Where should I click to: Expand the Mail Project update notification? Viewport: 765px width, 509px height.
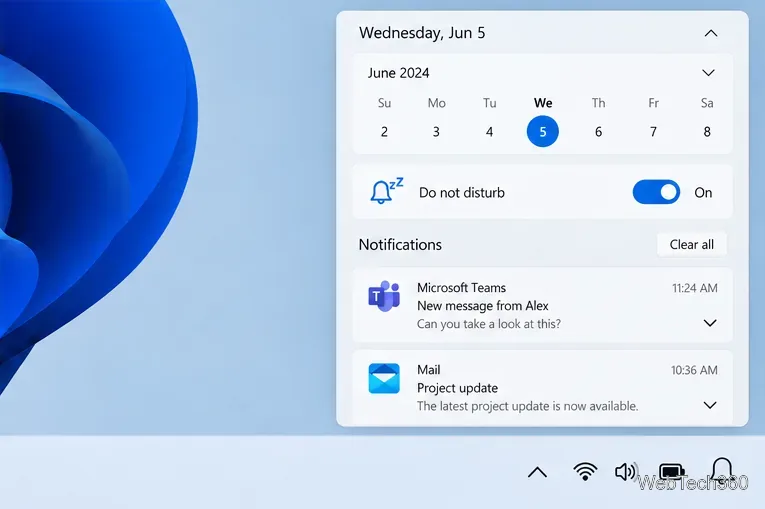tap(710, 405)
